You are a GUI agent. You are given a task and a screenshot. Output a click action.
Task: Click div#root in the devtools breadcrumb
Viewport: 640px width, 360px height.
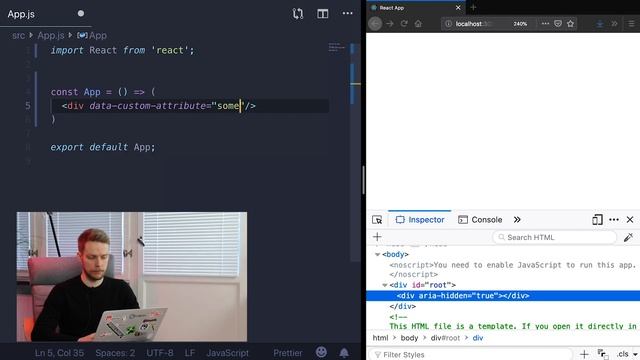(445, 338)
